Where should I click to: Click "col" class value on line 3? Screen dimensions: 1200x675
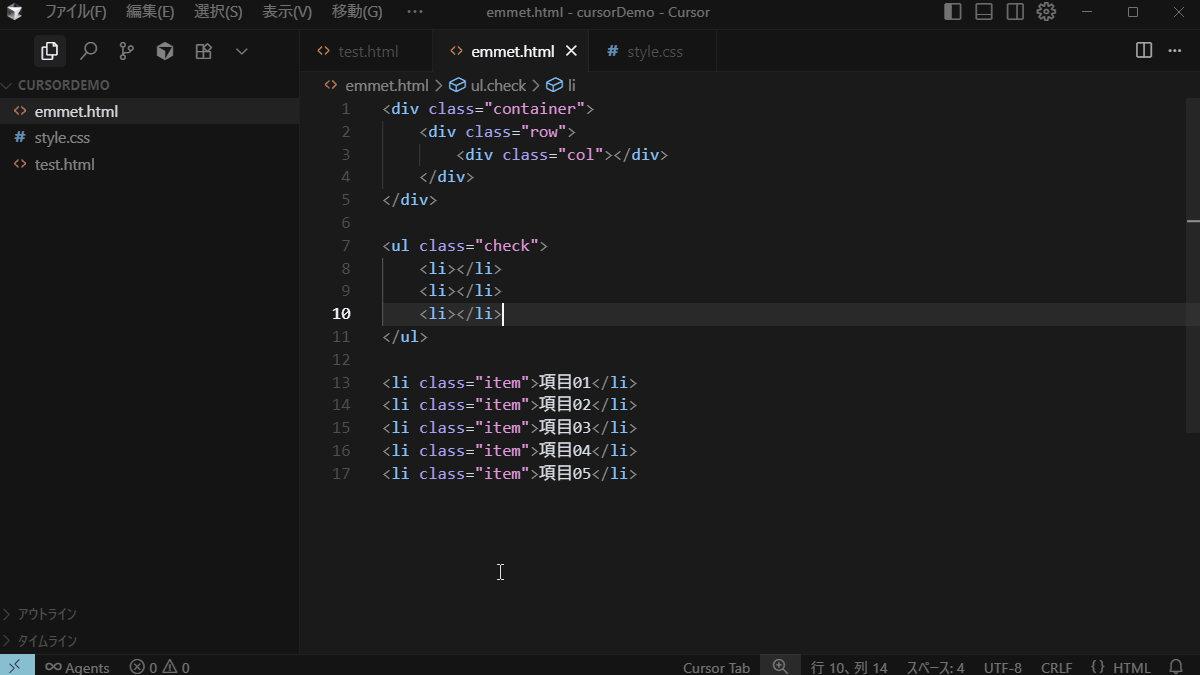coord(580,155)
